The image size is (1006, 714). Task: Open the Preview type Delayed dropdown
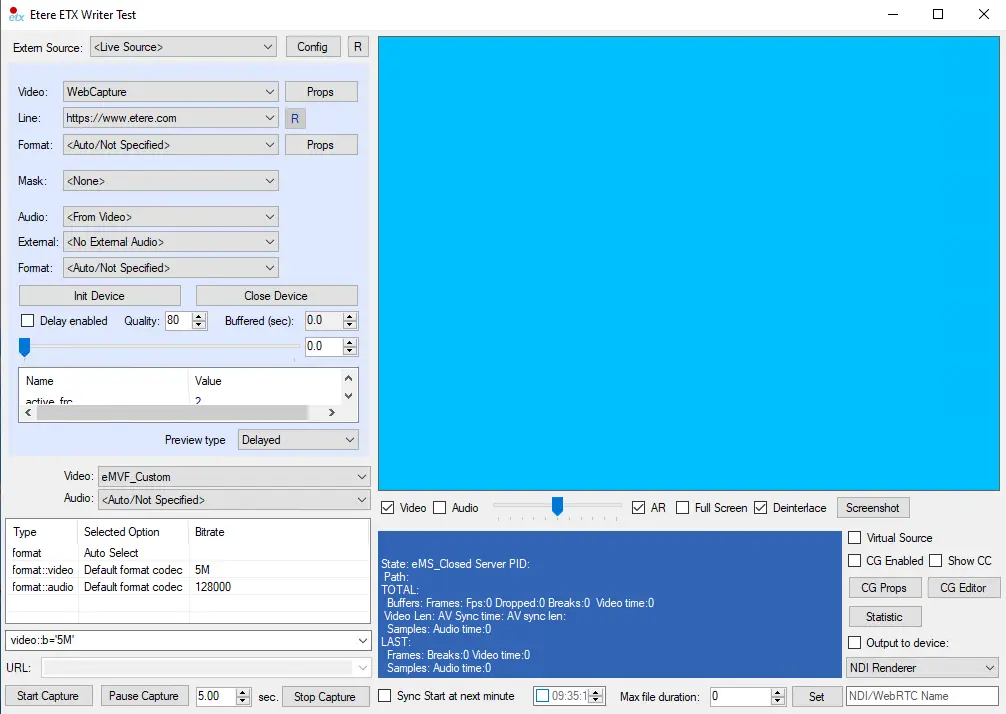click(x=298, y=440)
